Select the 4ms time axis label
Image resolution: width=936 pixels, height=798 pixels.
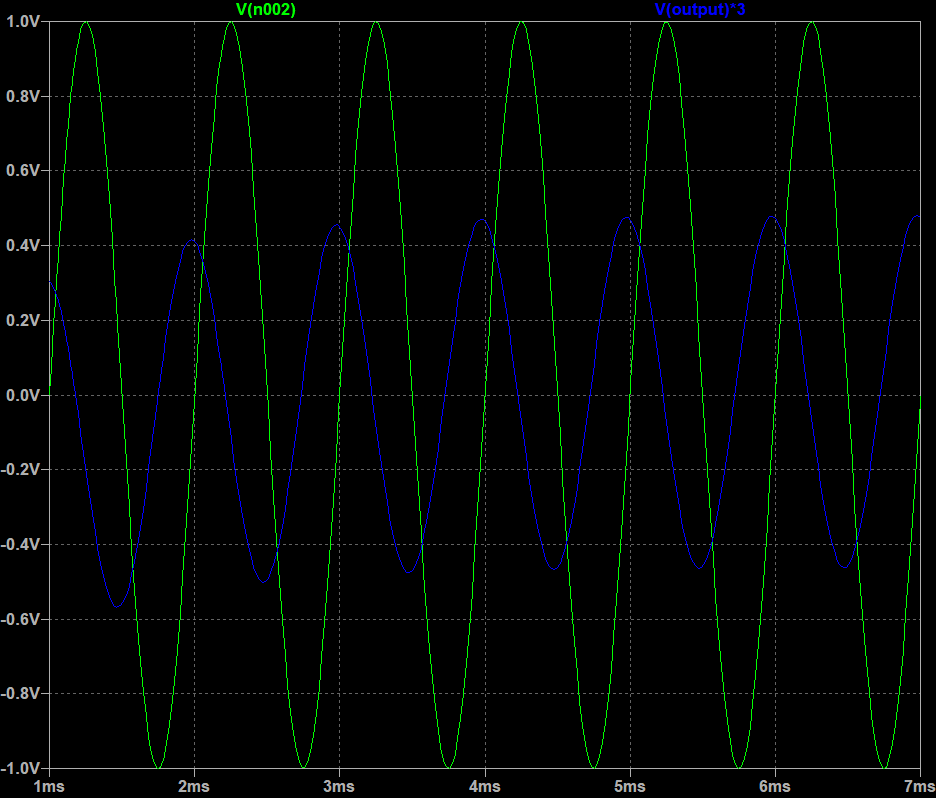pyautogui.click(x=485, y=786)
